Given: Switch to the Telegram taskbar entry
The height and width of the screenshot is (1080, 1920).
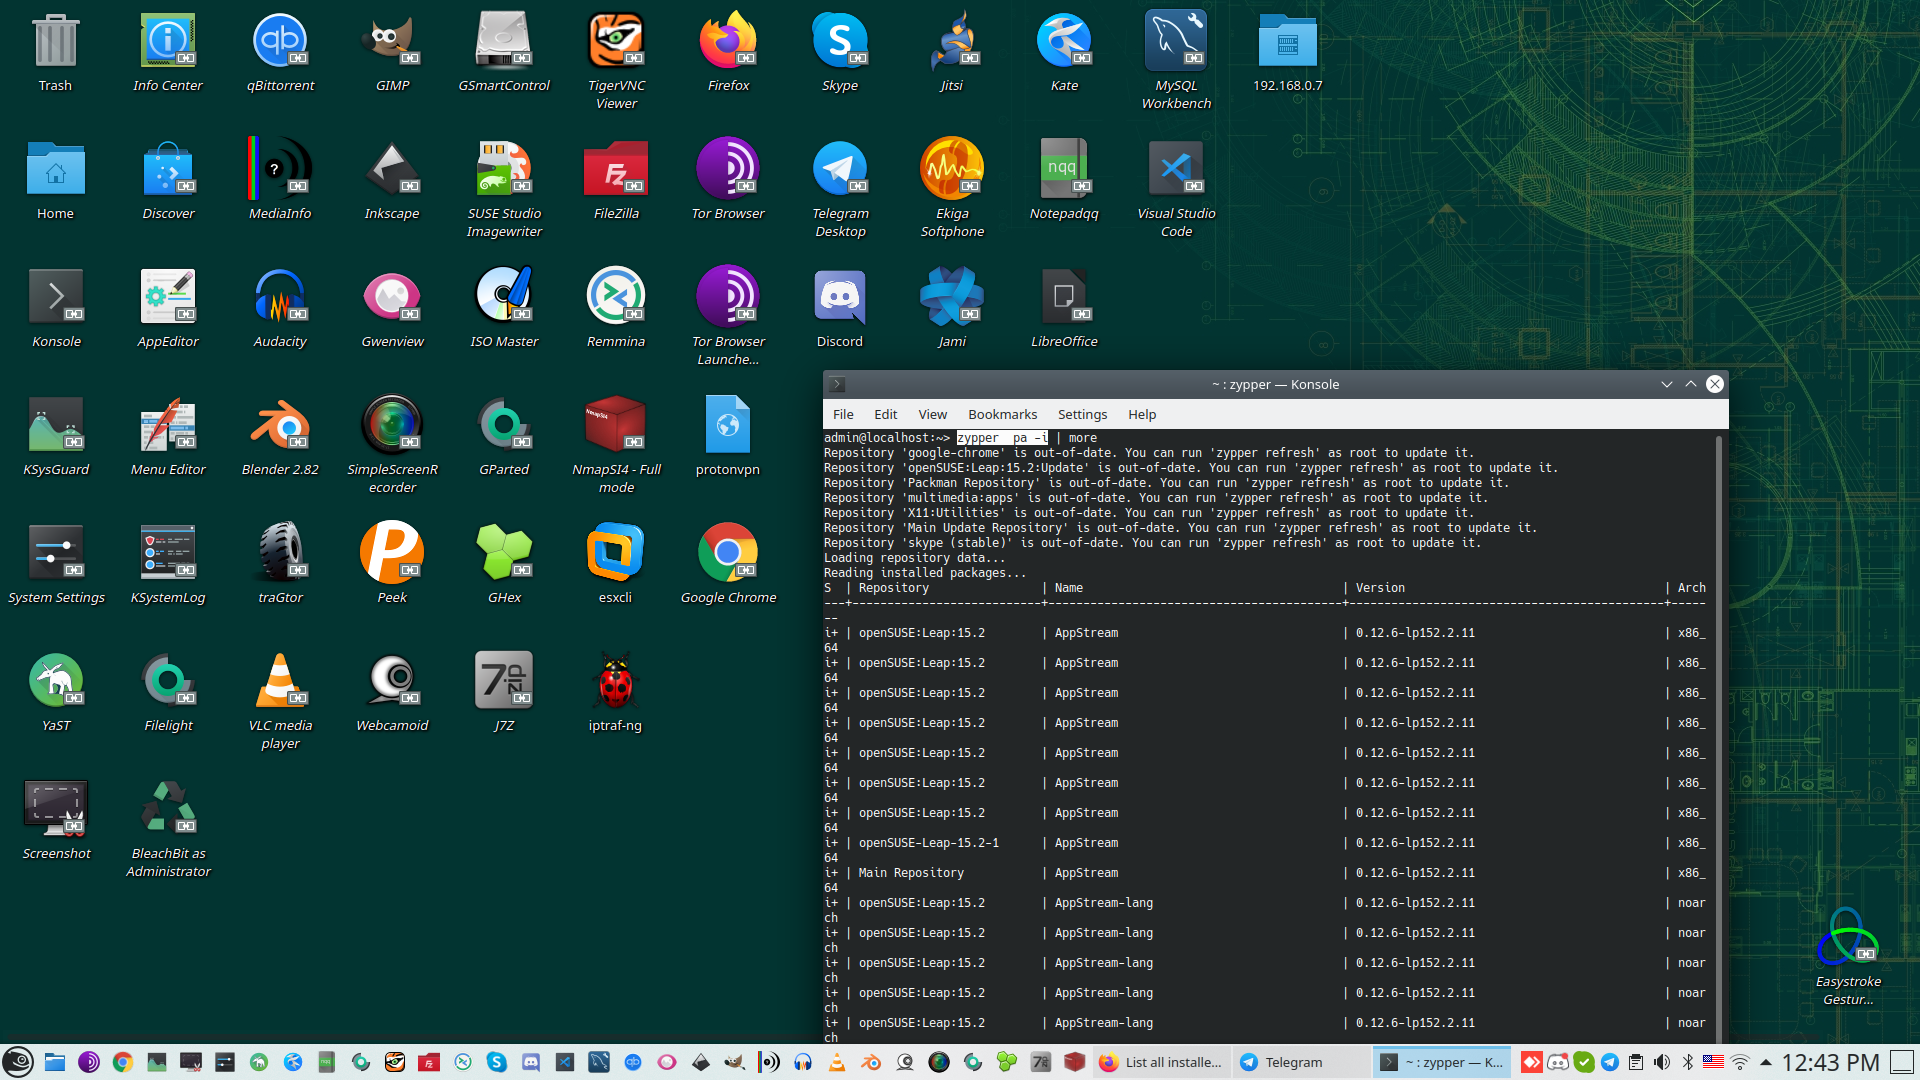Looking at the screenshot, I should click(x=1294, y=1062).
